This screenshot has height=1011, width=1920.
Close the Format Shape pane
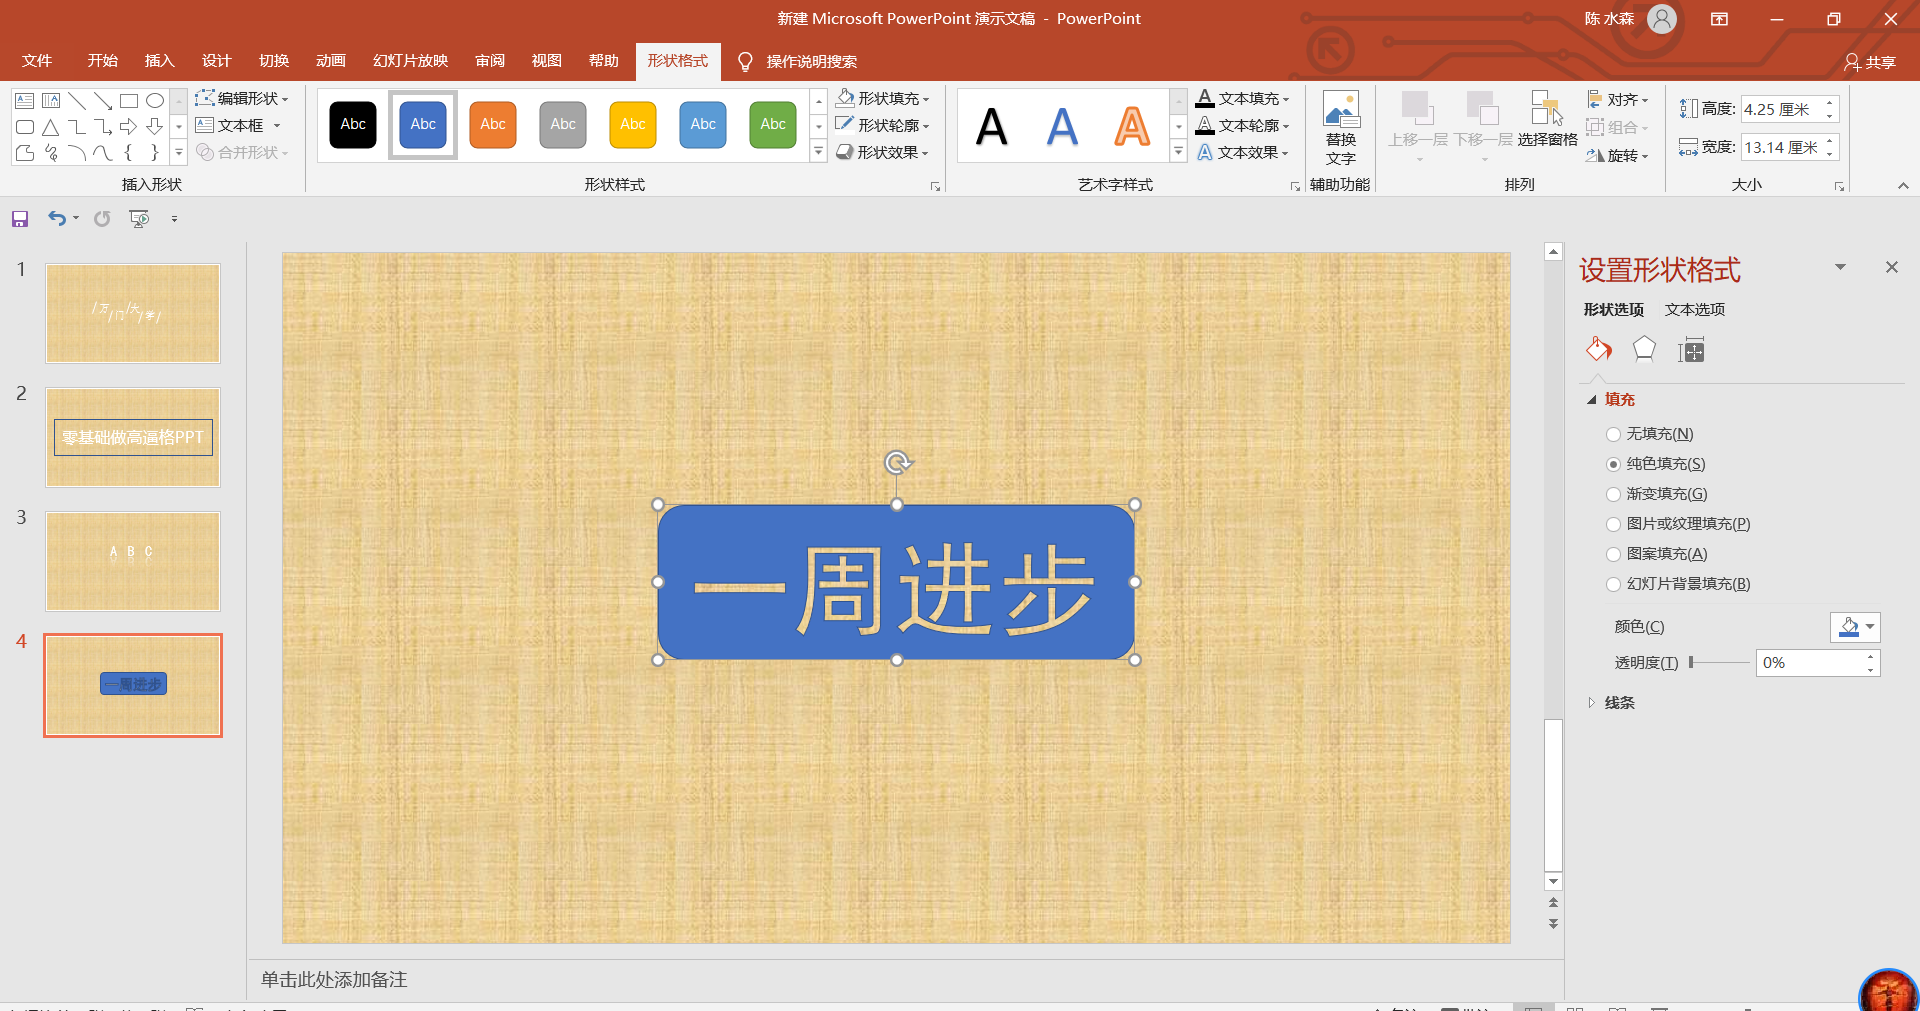pos(1891,267)
